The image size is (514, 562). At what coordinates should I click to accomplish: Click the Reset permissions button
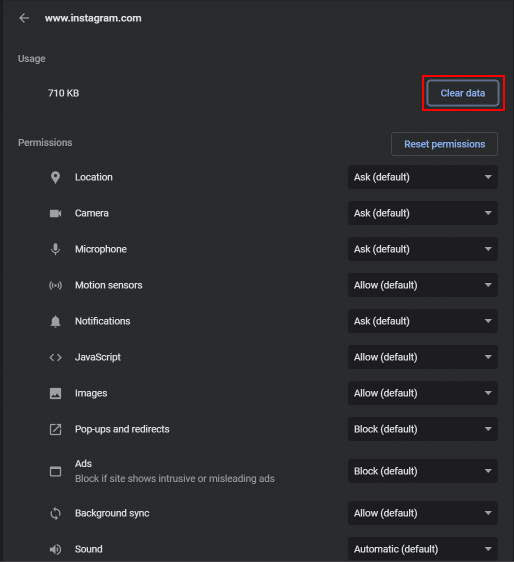click(x=444, y=144)
